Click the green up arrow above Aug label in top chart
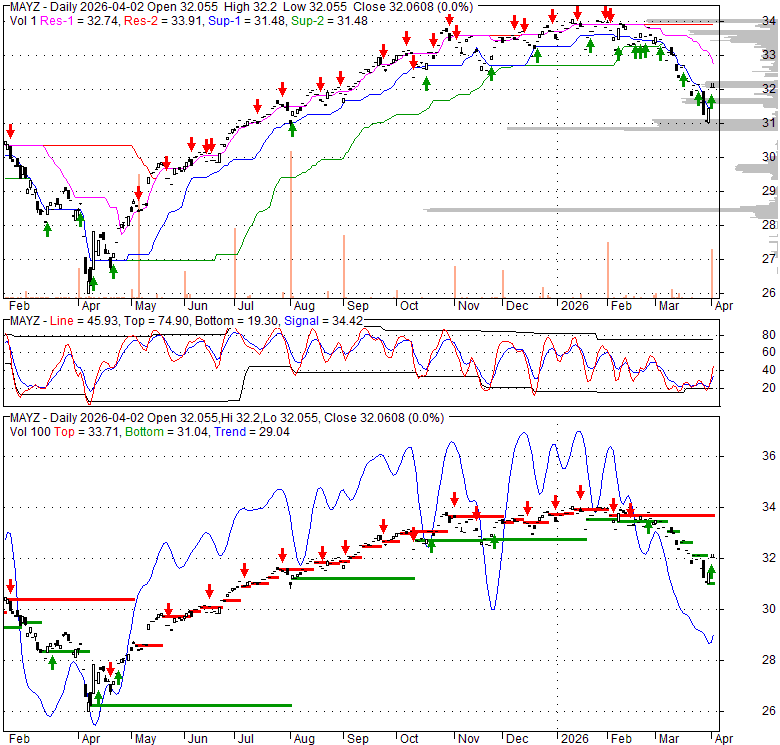Image resolution: width=780 pixels, height=745 pixels. [292, 126]
